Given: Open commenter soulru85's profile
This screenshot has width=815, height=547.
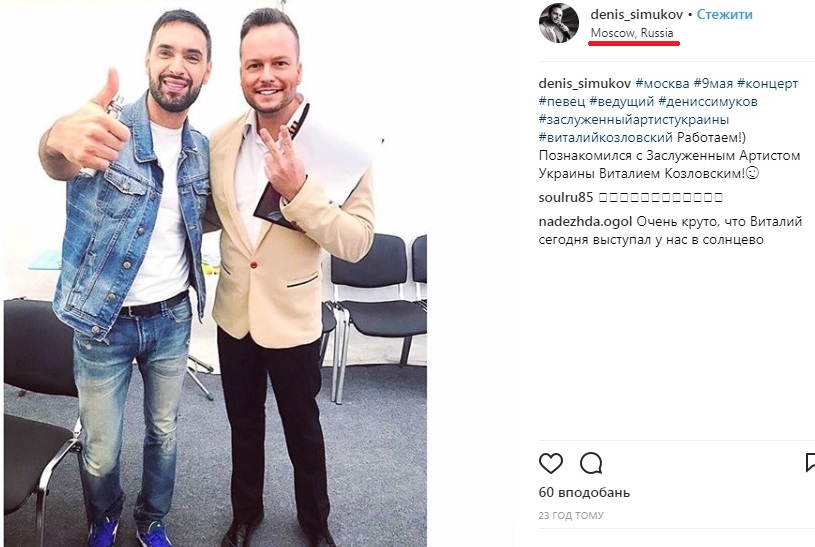Looking at the screenshot, I should point(566,198).
